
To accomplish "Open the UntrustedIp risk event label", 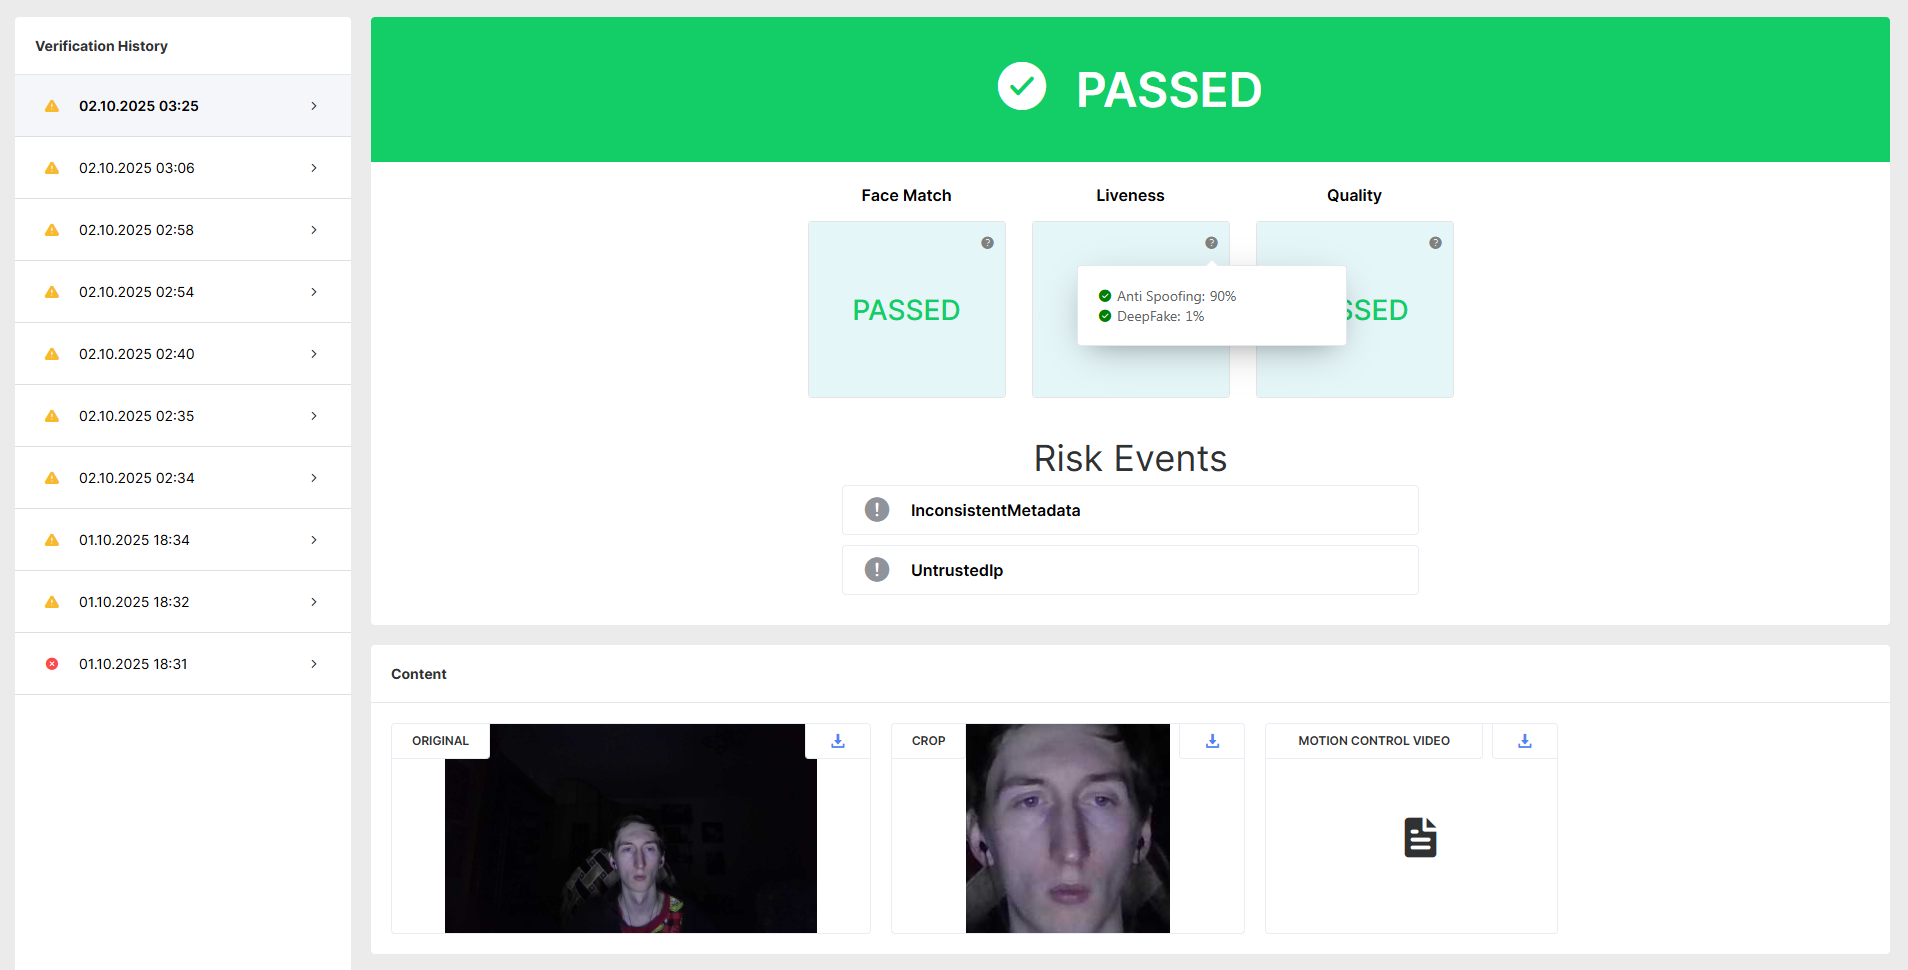I will click(x=957, y=570).
